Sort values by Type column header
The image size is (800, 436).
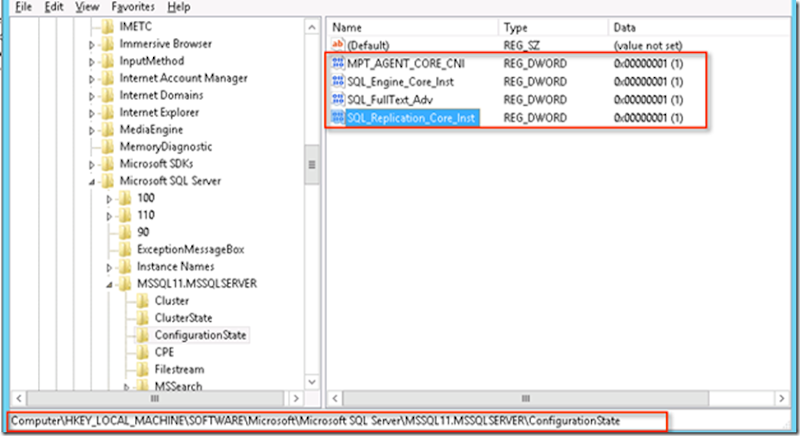click(553, 28)
